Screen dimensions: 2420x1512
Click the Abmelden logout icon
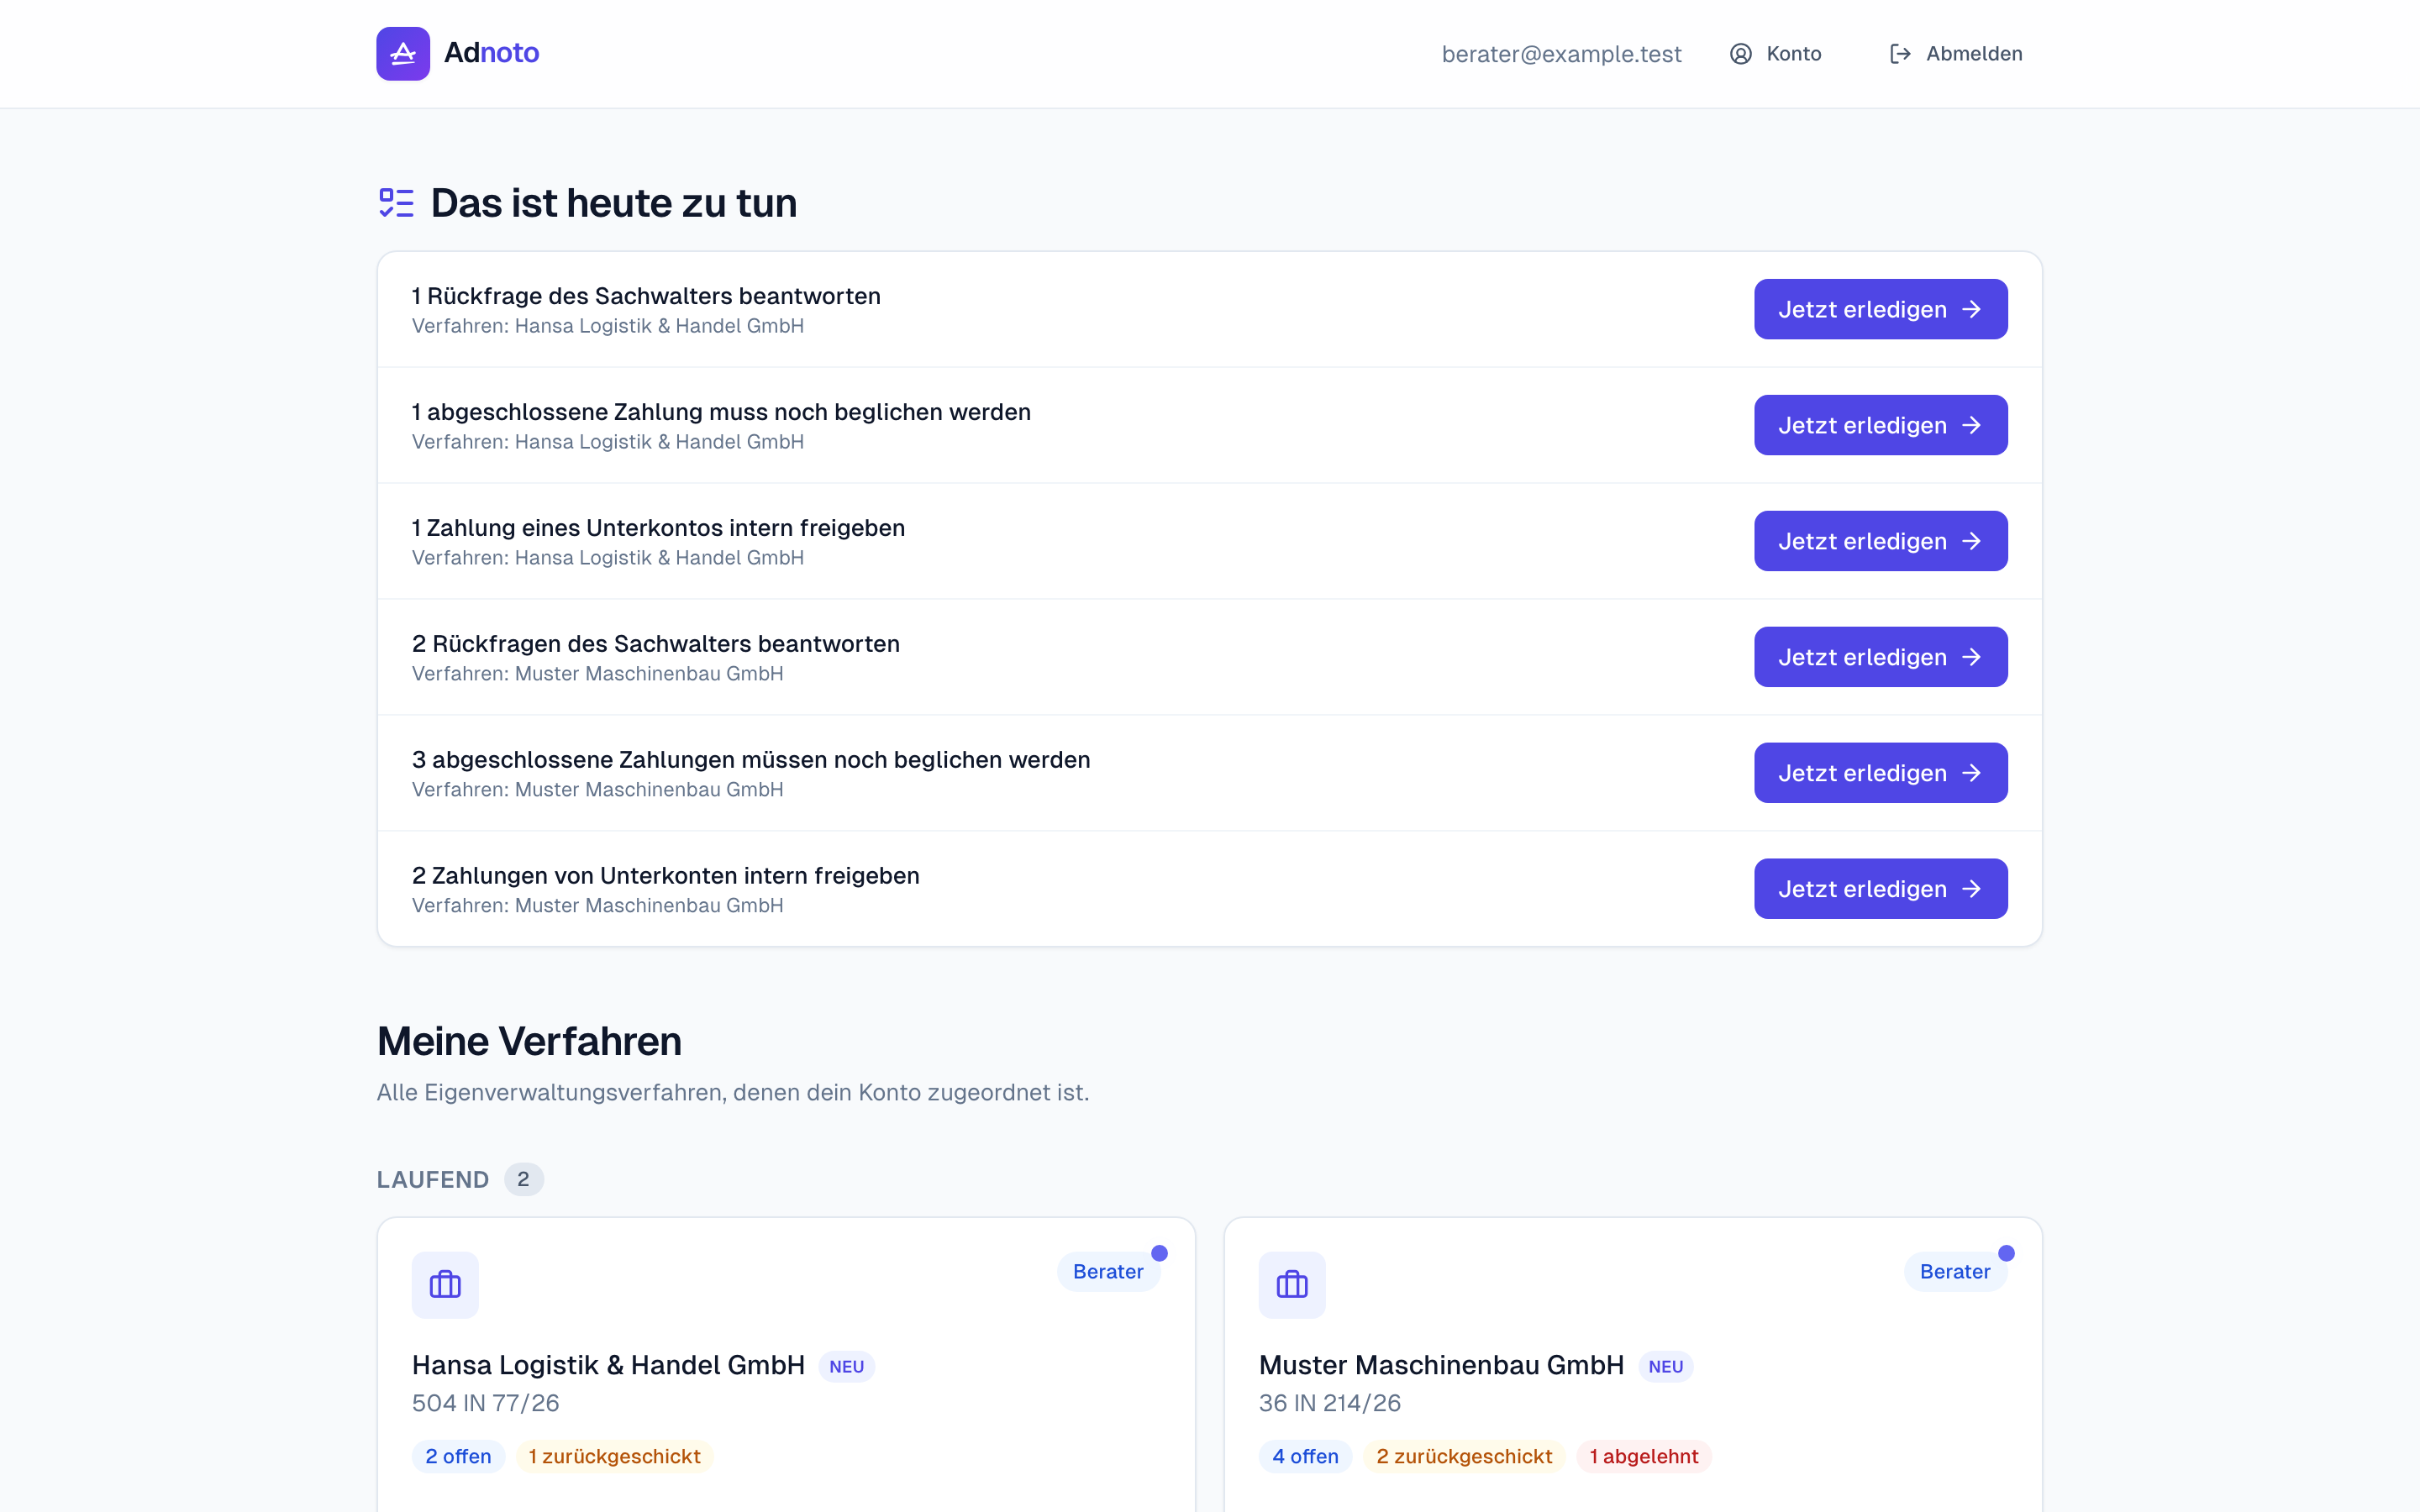(1901, 54)
